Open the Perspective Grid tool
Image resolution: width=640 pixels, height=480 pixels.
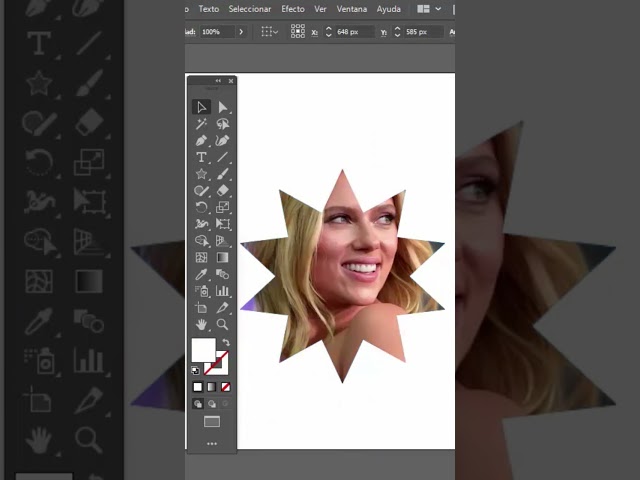point(222,241)
